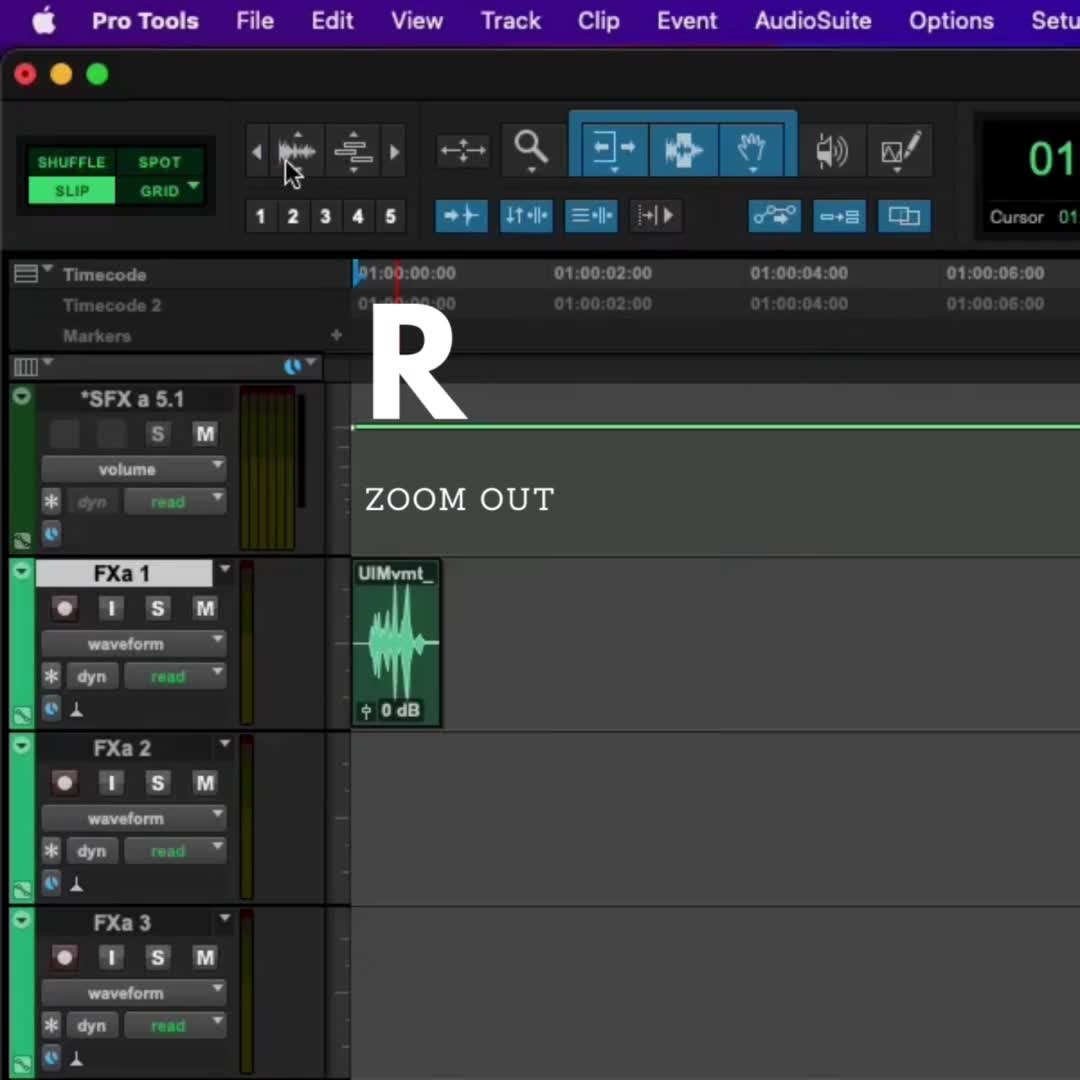Enable Shuffle edit mode
Screen dimensions: 1080x1080
pos(72,163)
